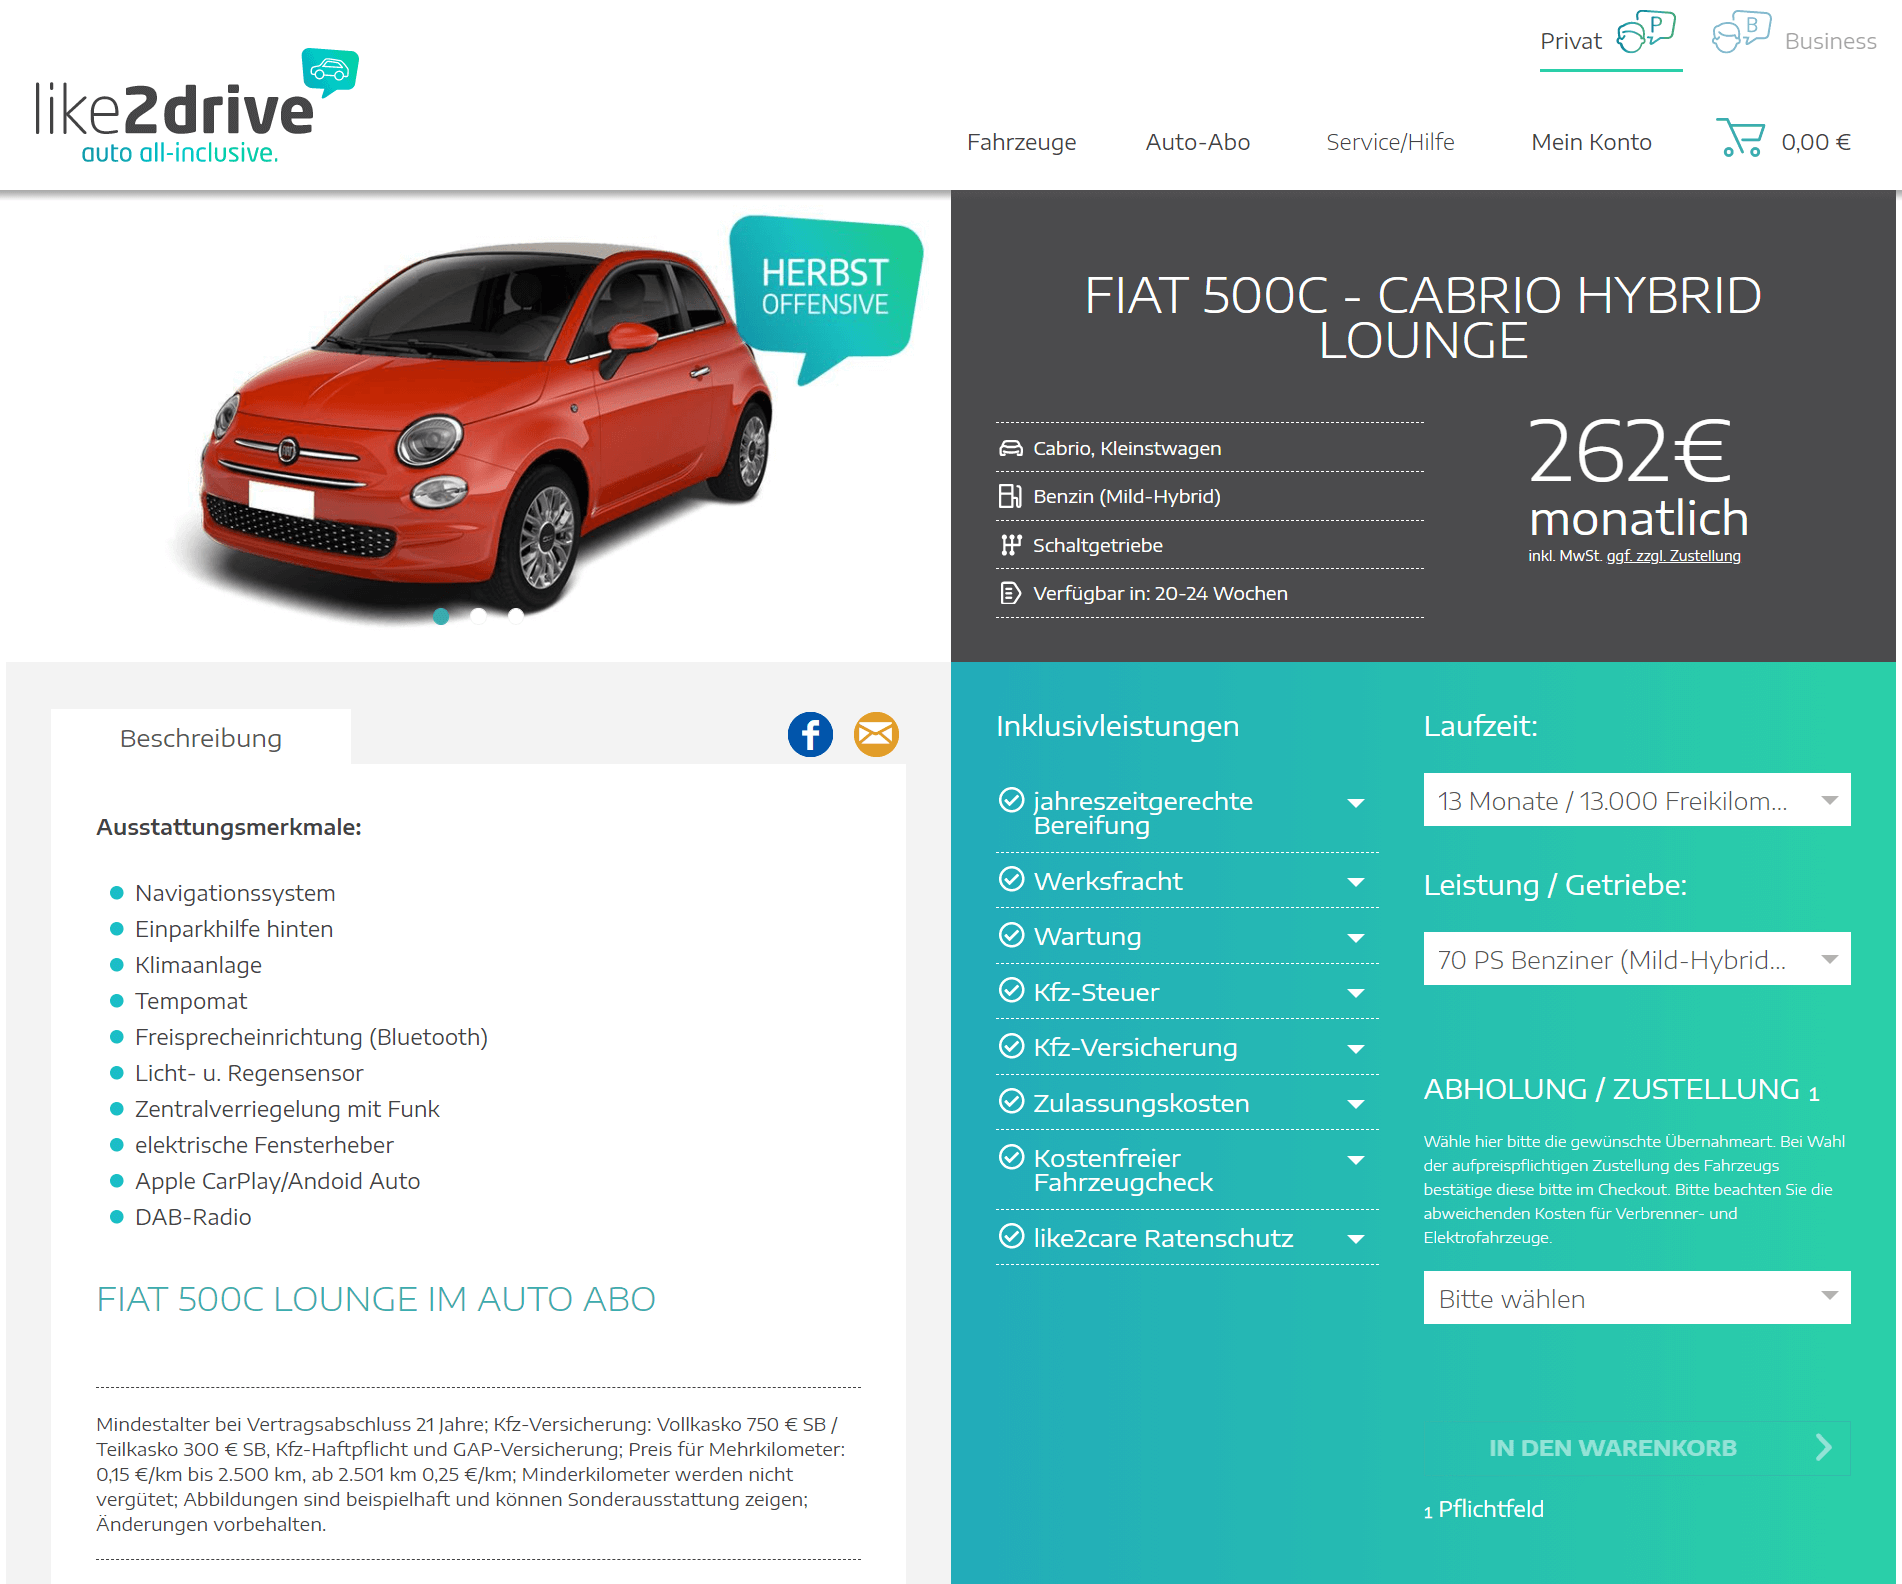Viewport: 1902px width, 1584px height.
Task: Expand Kostenfreier Fahrzeugcheck details
Action: [x=1356, y=1160]
